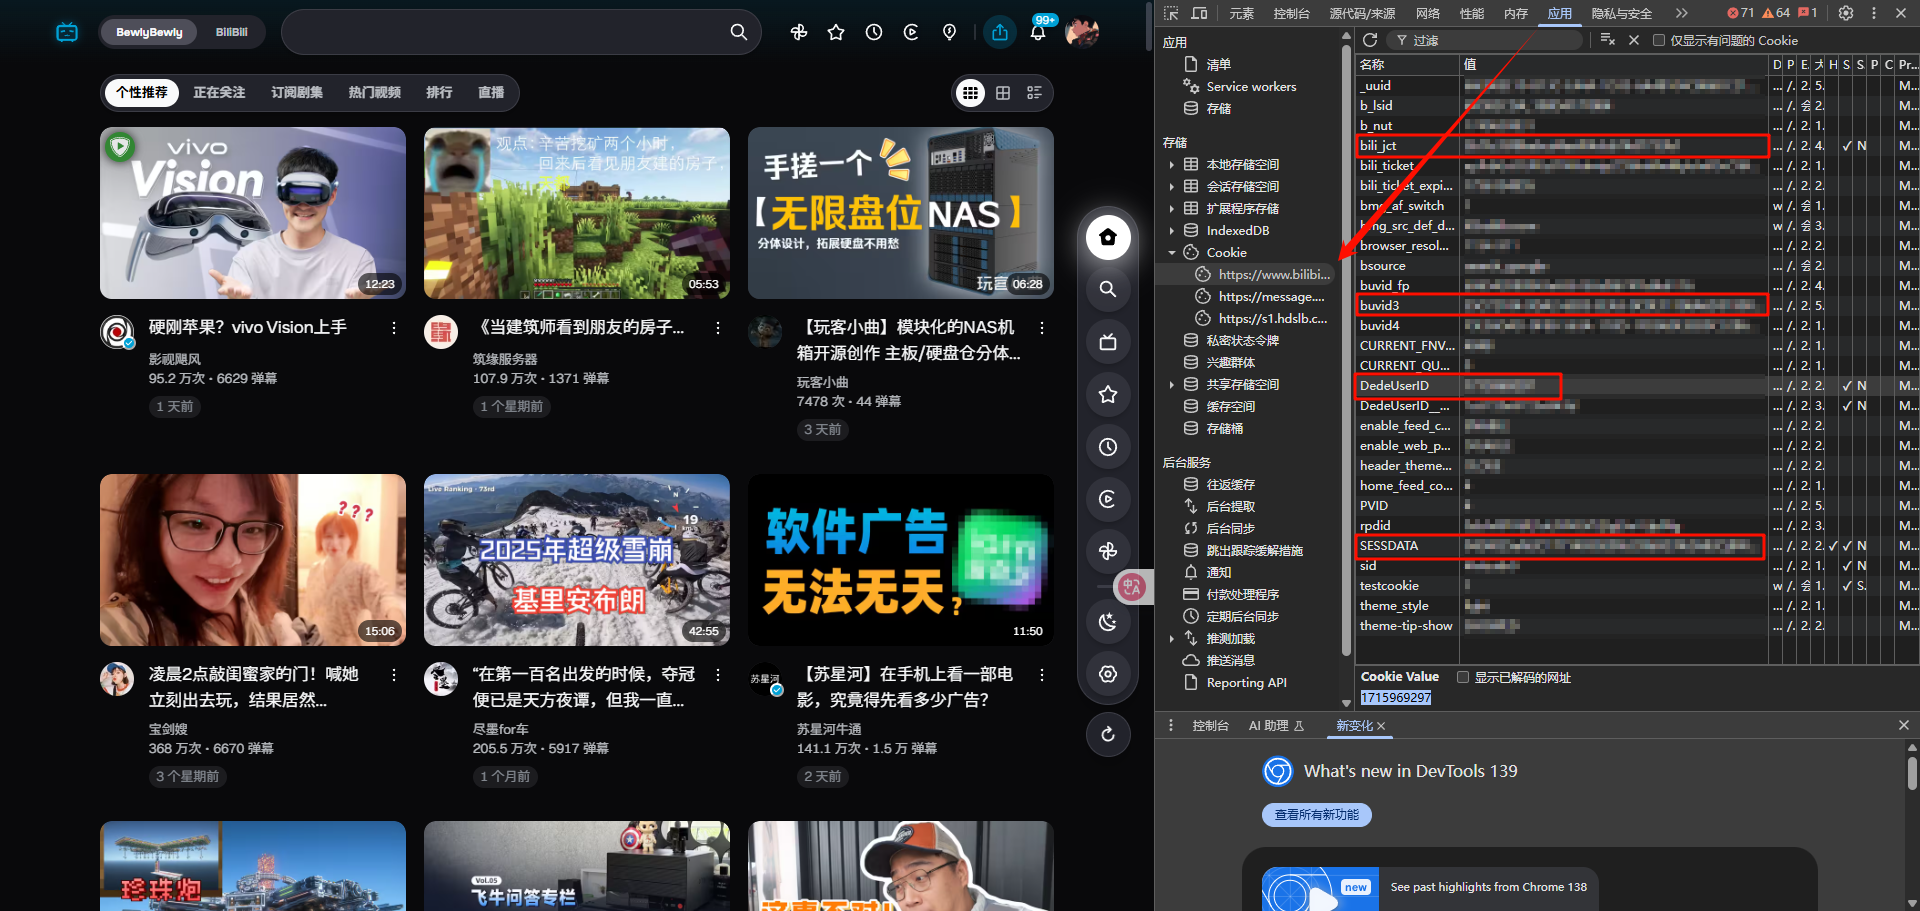The height and width of the screenshot is (911, 1920).
Task: Click the home button in right dock
Action: pos(1108,237)
